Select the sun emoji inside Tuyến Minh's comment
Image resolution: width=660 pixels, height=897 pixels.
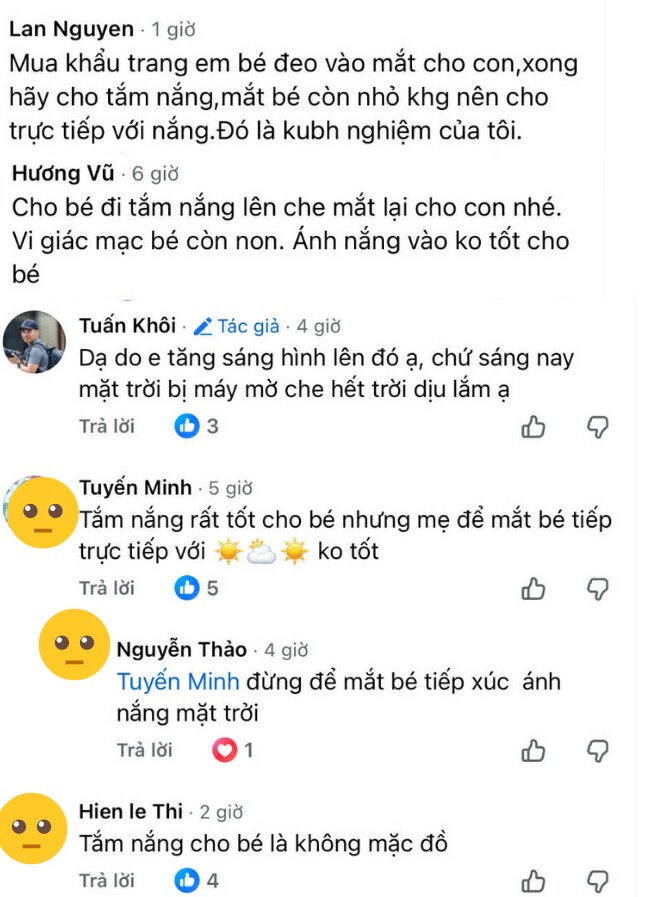[x=230, y=551]
